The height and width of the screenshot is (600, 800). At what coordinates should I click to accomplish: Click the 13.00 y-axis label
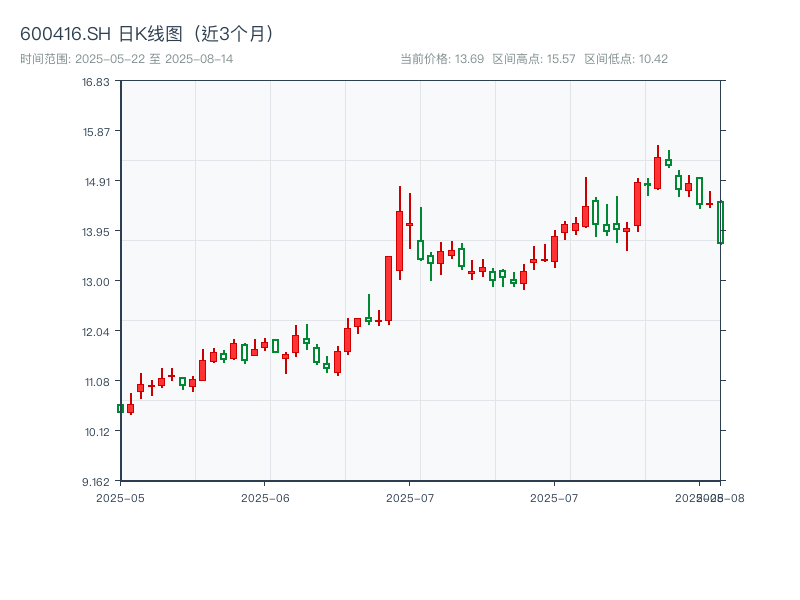(x=96, y=282)
